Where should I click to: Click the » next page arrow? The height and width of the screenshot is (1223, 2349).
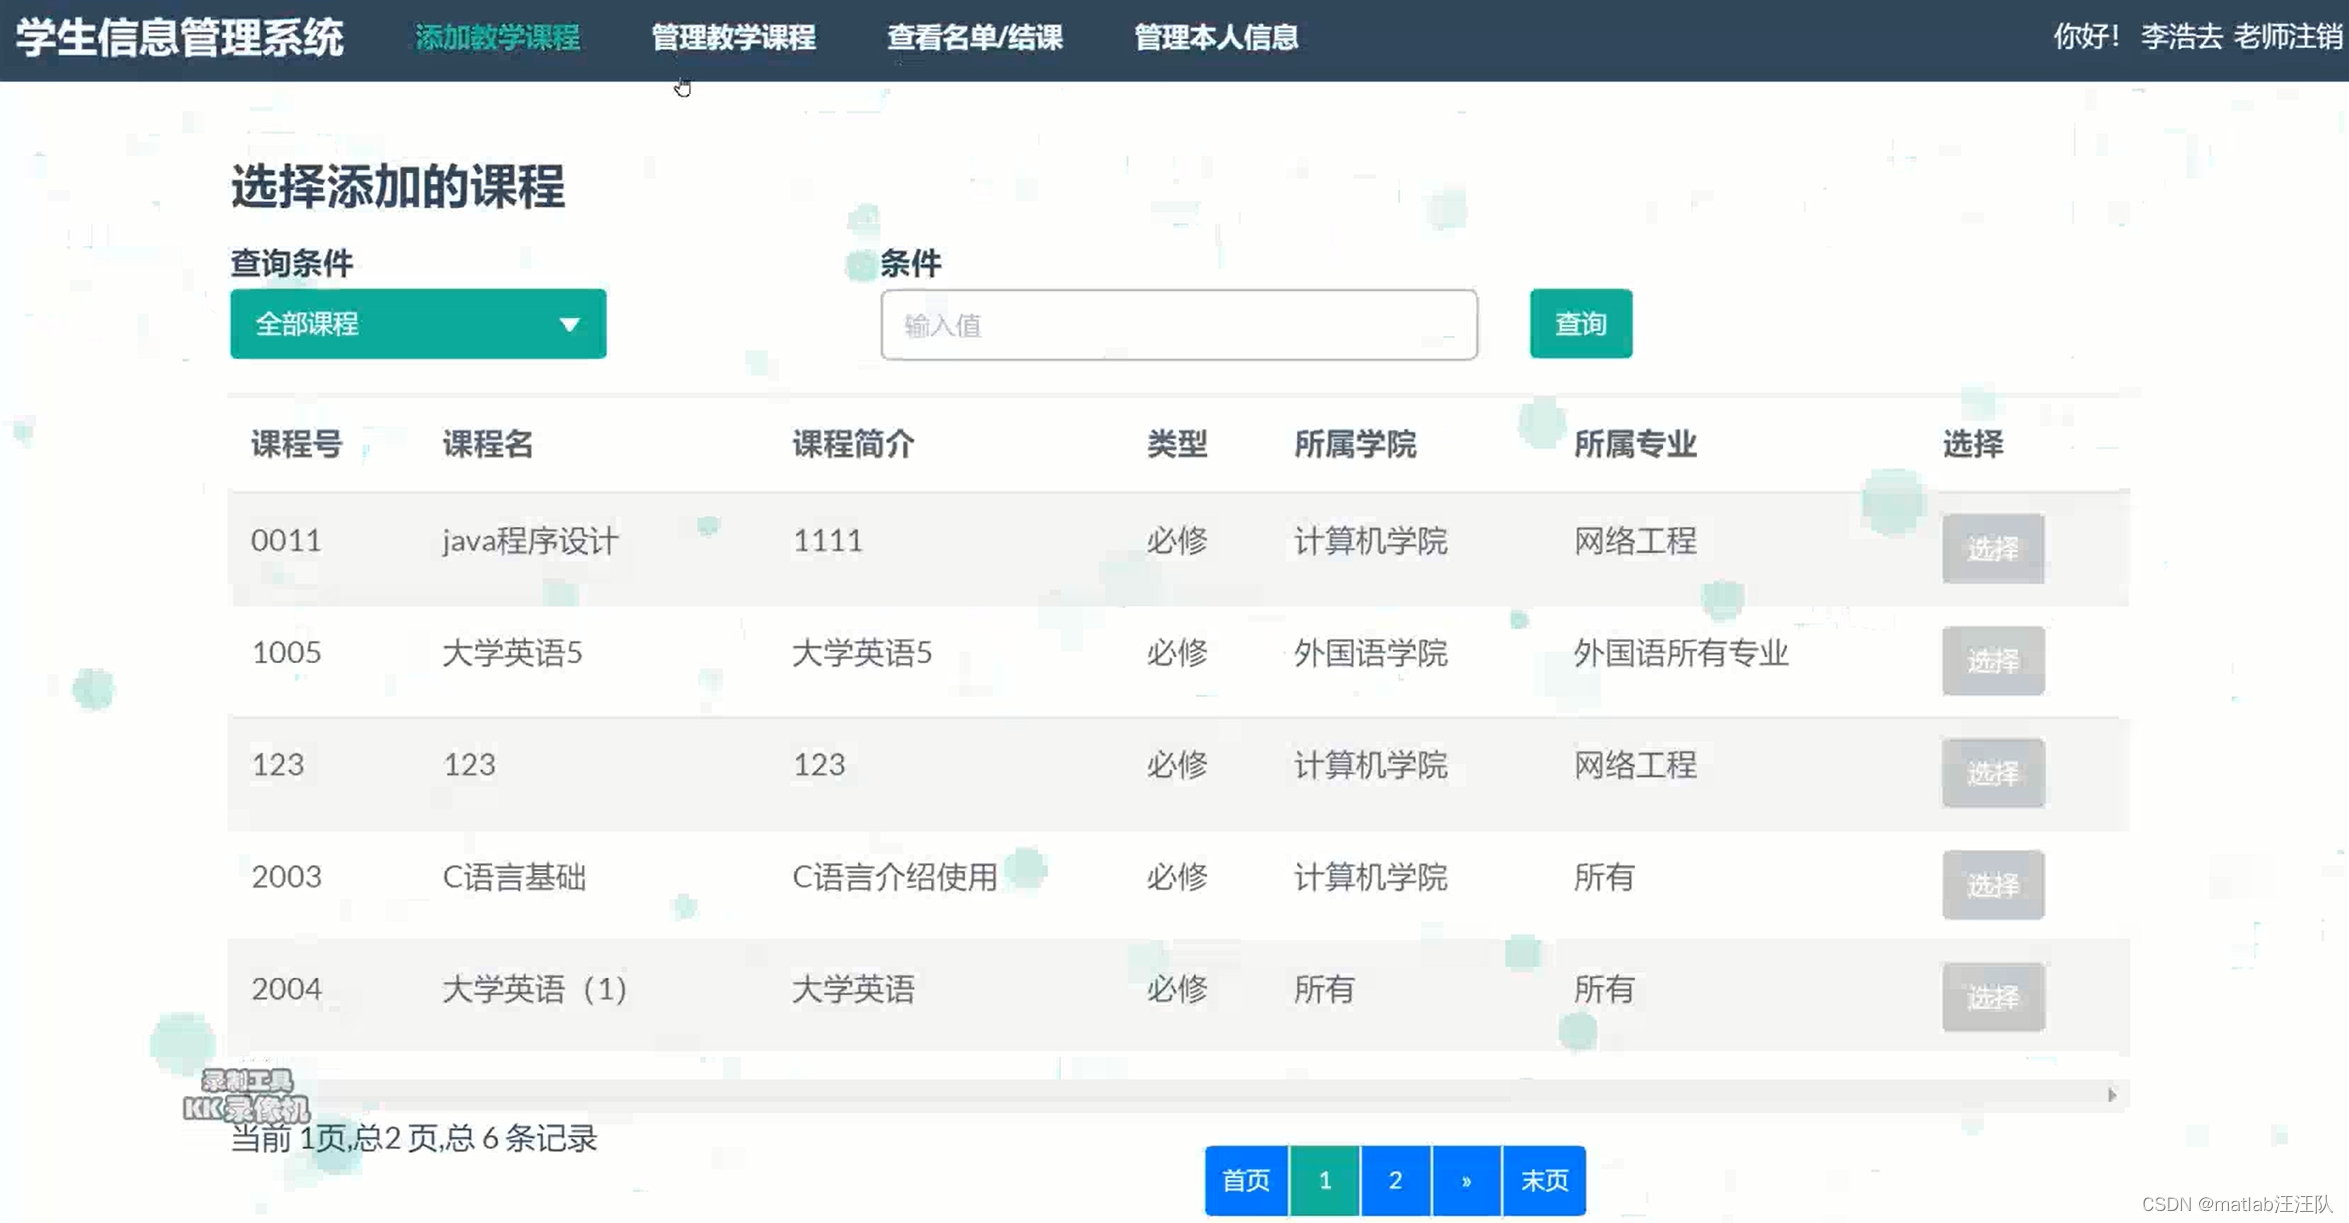click(1465, 1180)
